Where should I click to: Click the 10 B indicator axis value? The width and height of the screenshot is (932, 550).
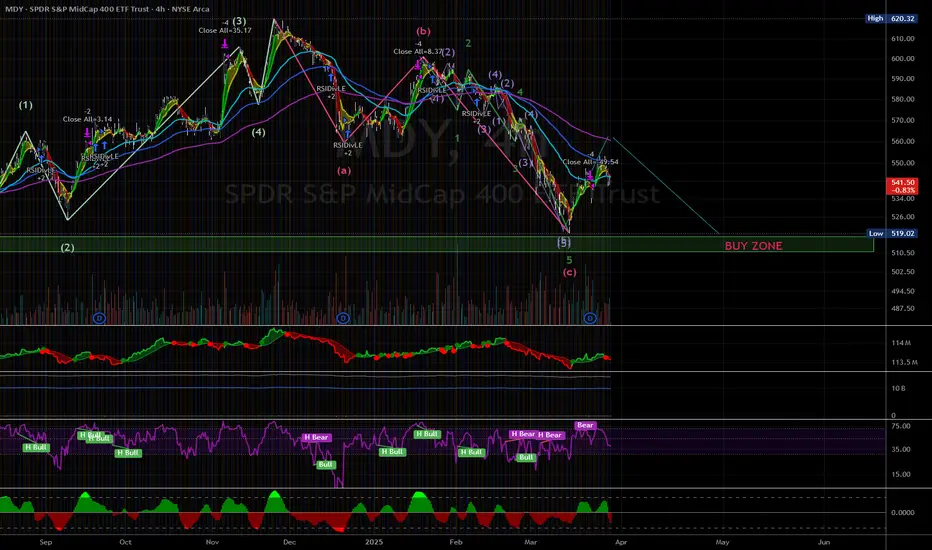click(898, 388)
